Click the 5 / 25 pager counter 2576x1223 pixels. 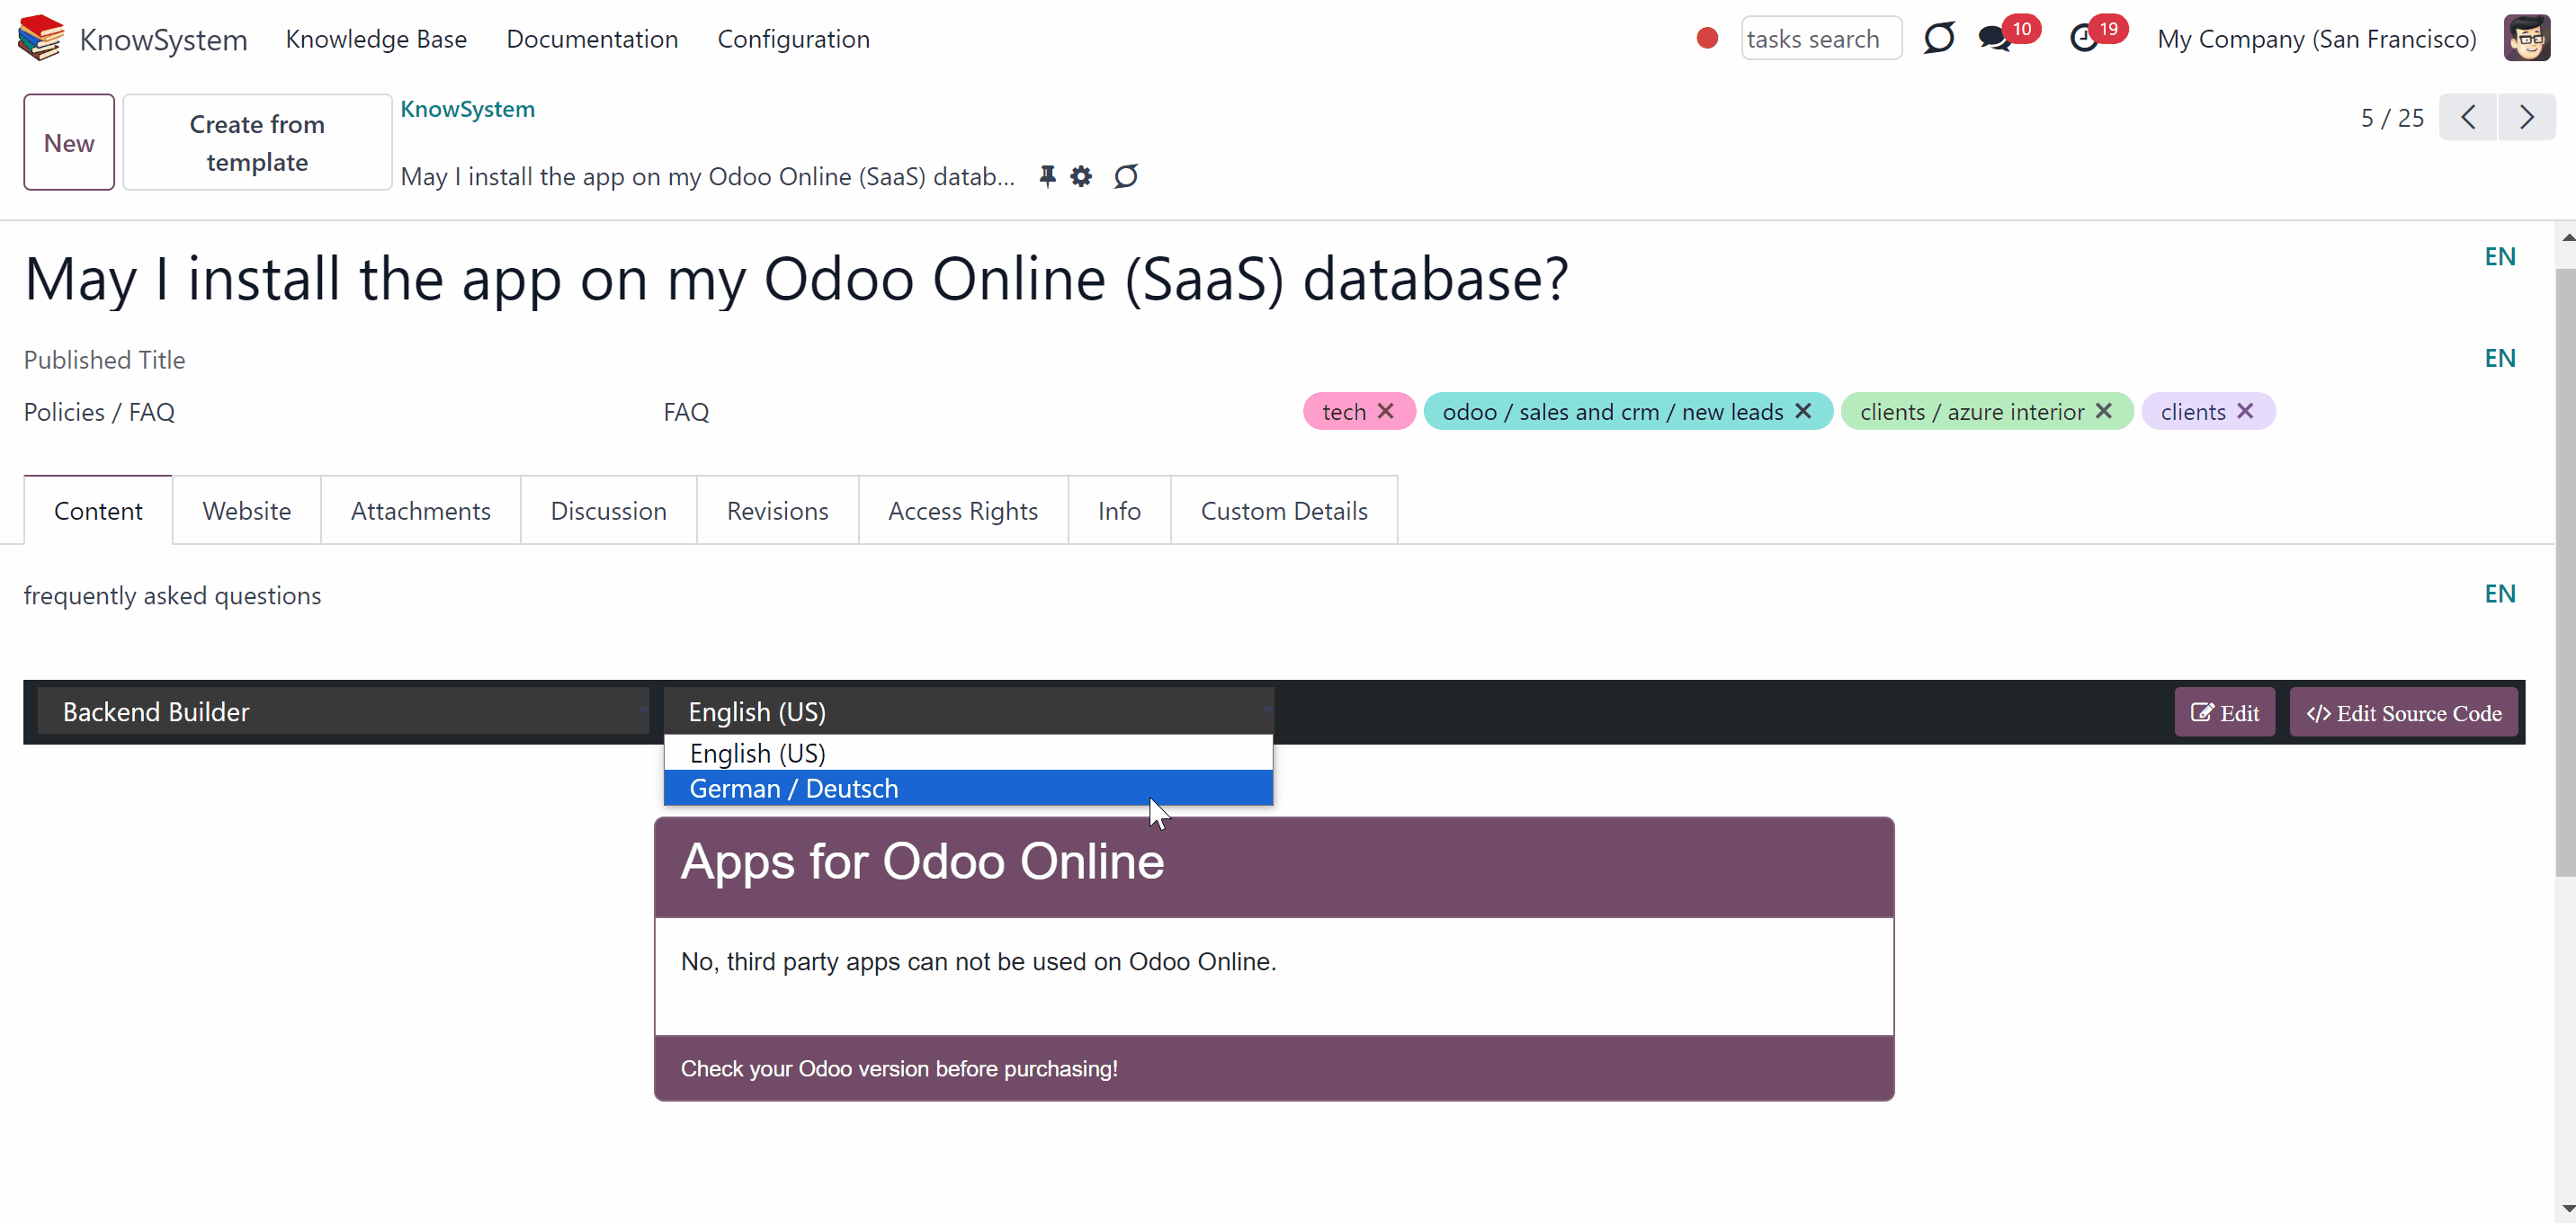pos(2392,118)
